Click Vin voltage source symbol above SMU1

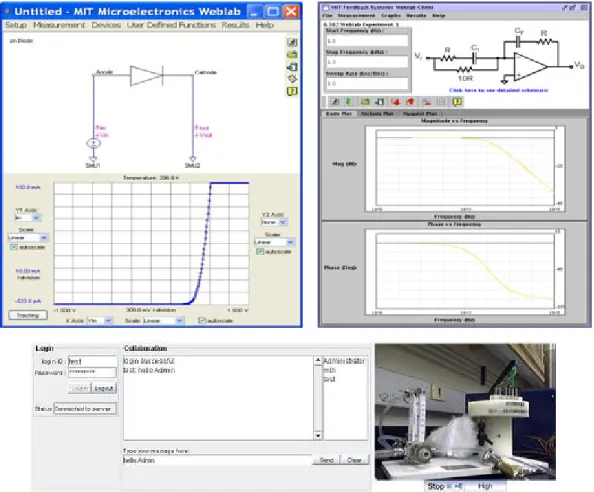coord(94,144)
